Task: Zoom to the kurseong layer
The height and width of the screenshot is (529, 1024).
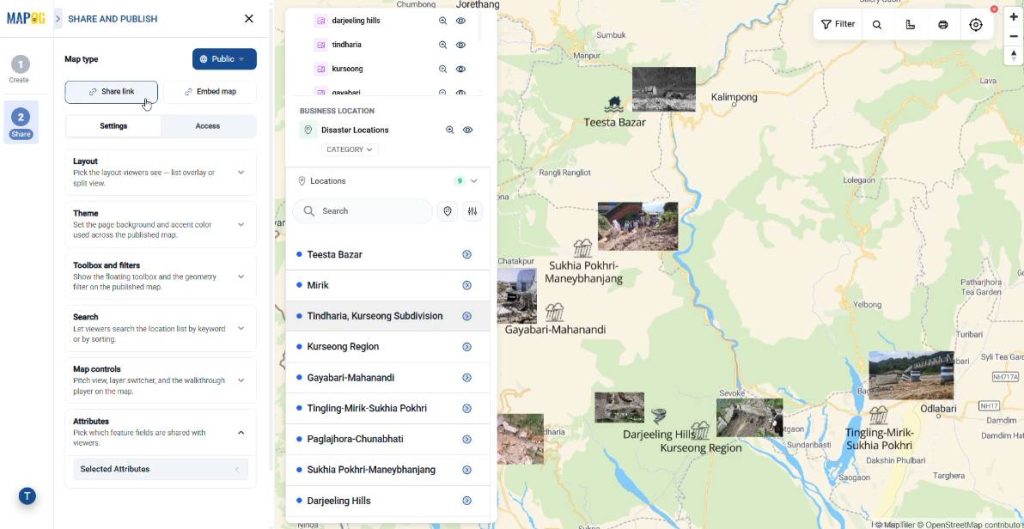Action: click(443, 69)
